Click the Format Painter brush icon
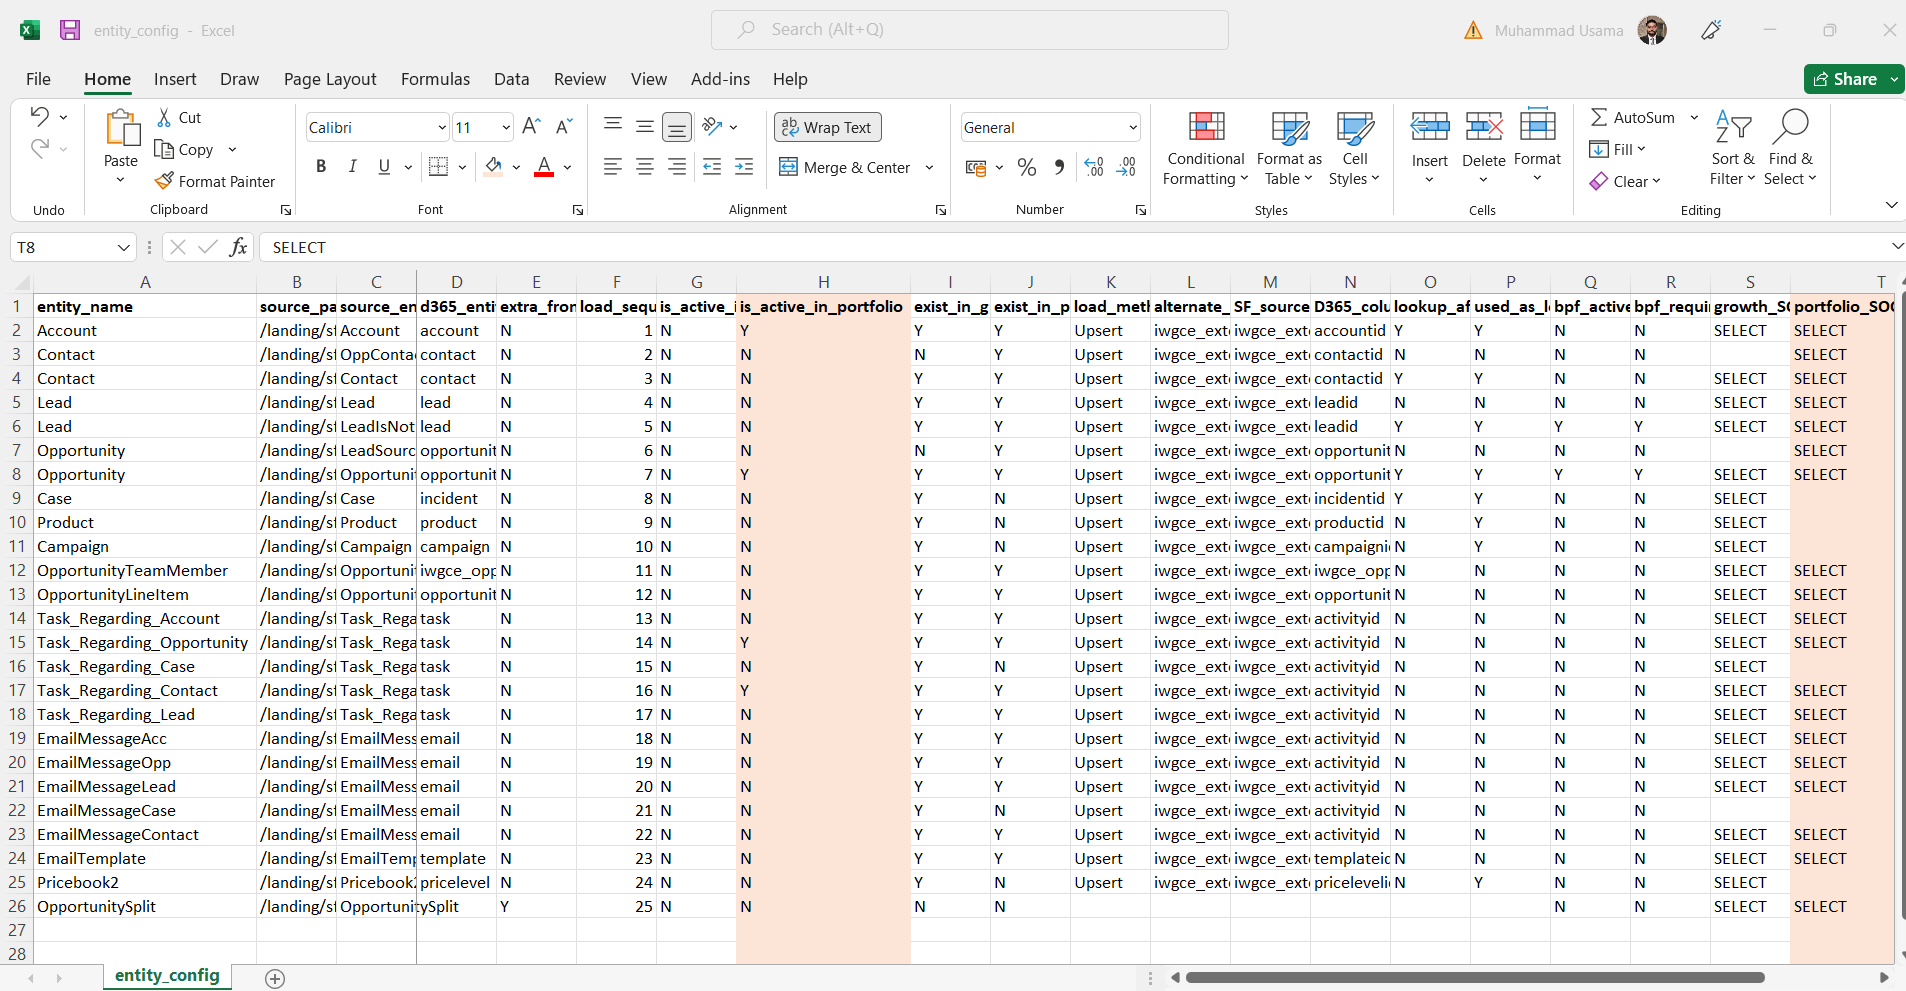Image resolution: width=1906 pixels, height=991 pixels. pyautogui.click(x=164, y=181)
